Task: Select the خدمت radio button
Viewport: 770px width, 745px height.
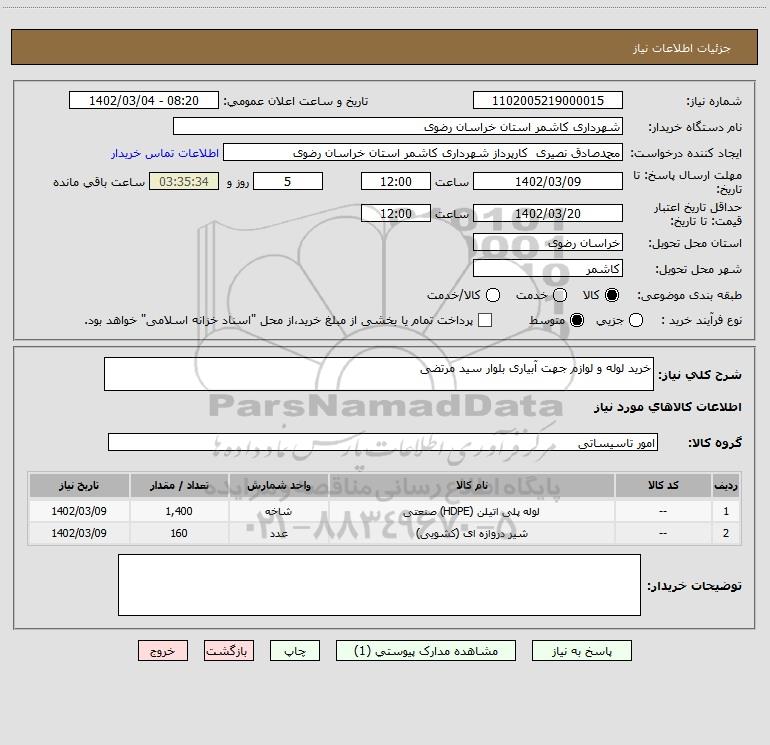Action: (560, 295)
